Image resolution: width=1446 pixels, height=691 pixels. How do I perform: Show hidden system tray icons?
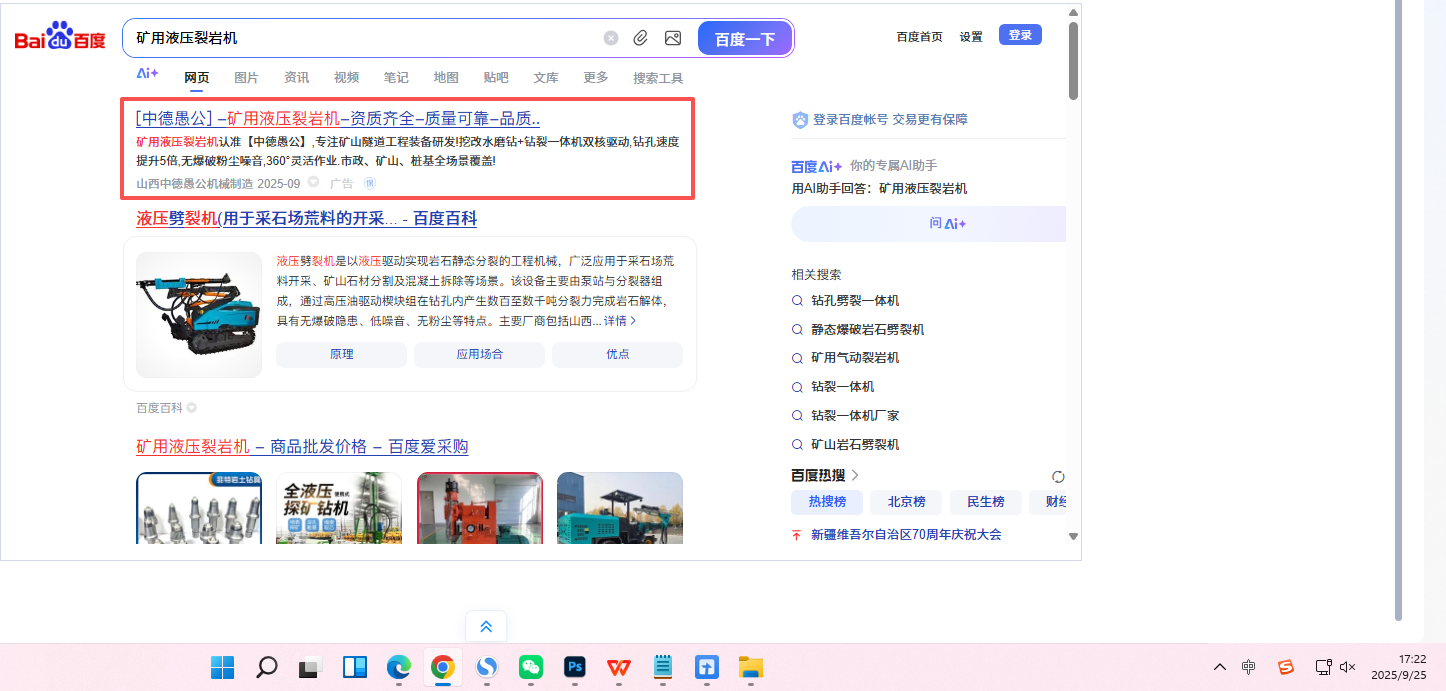1219,667
